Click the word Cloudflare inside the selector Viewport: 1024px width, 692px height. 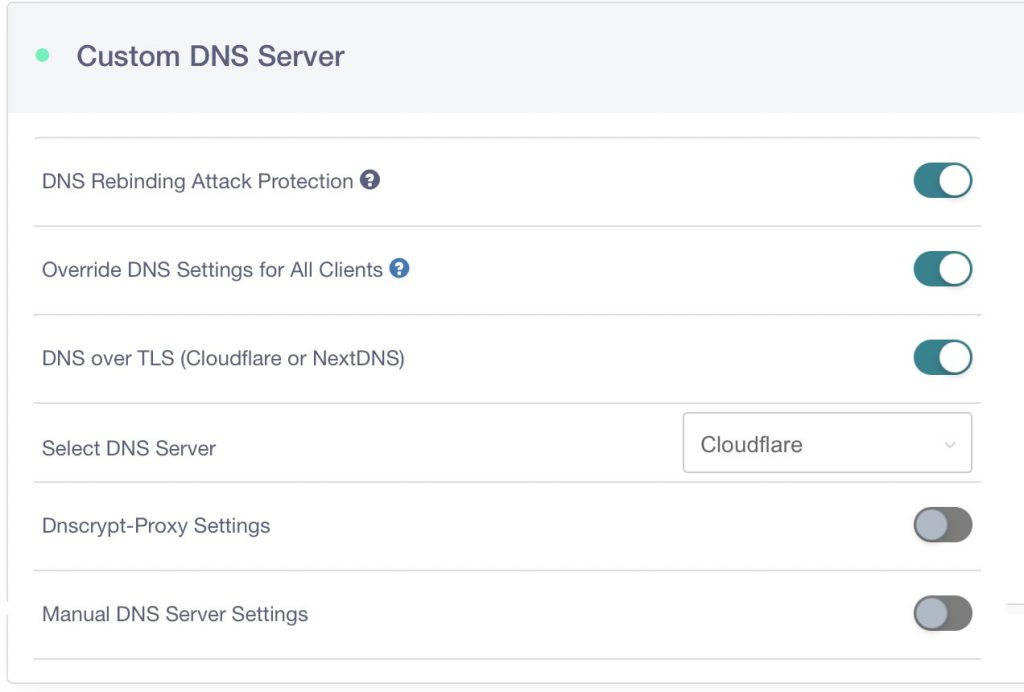coord(751,445)
